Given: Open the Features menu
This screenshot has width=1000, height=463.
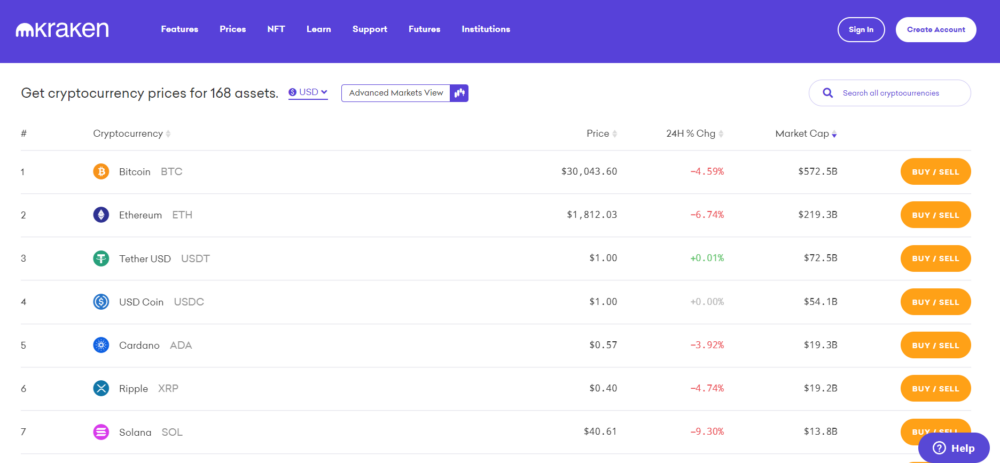Looking at the screenshot, I should pos(179,29).
